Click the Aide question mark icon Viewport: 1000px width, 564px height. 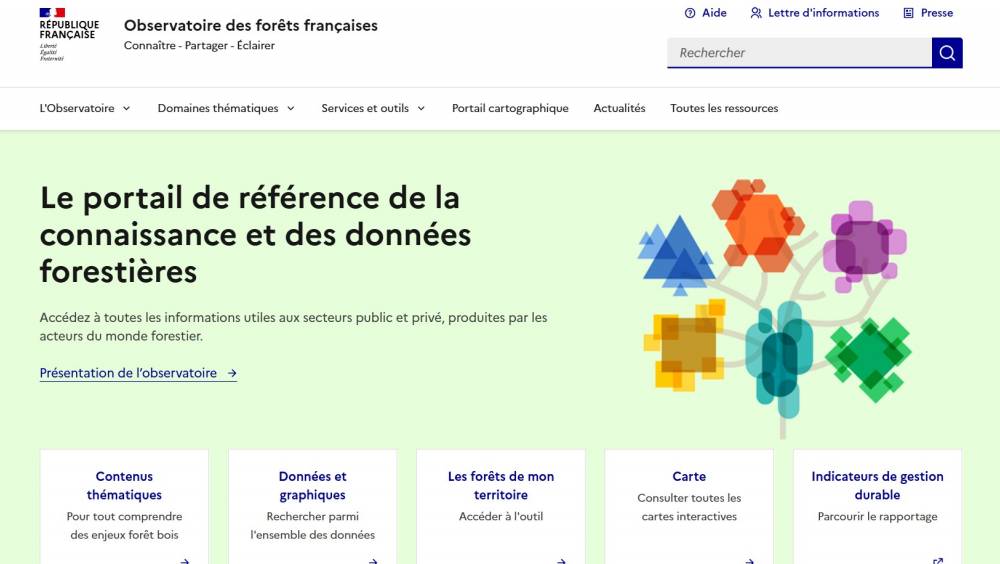[689, 13]
